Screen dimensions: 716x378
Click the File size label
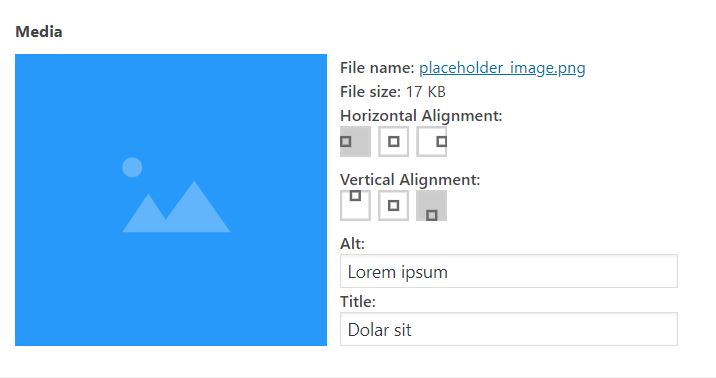(x=370, y=92)
